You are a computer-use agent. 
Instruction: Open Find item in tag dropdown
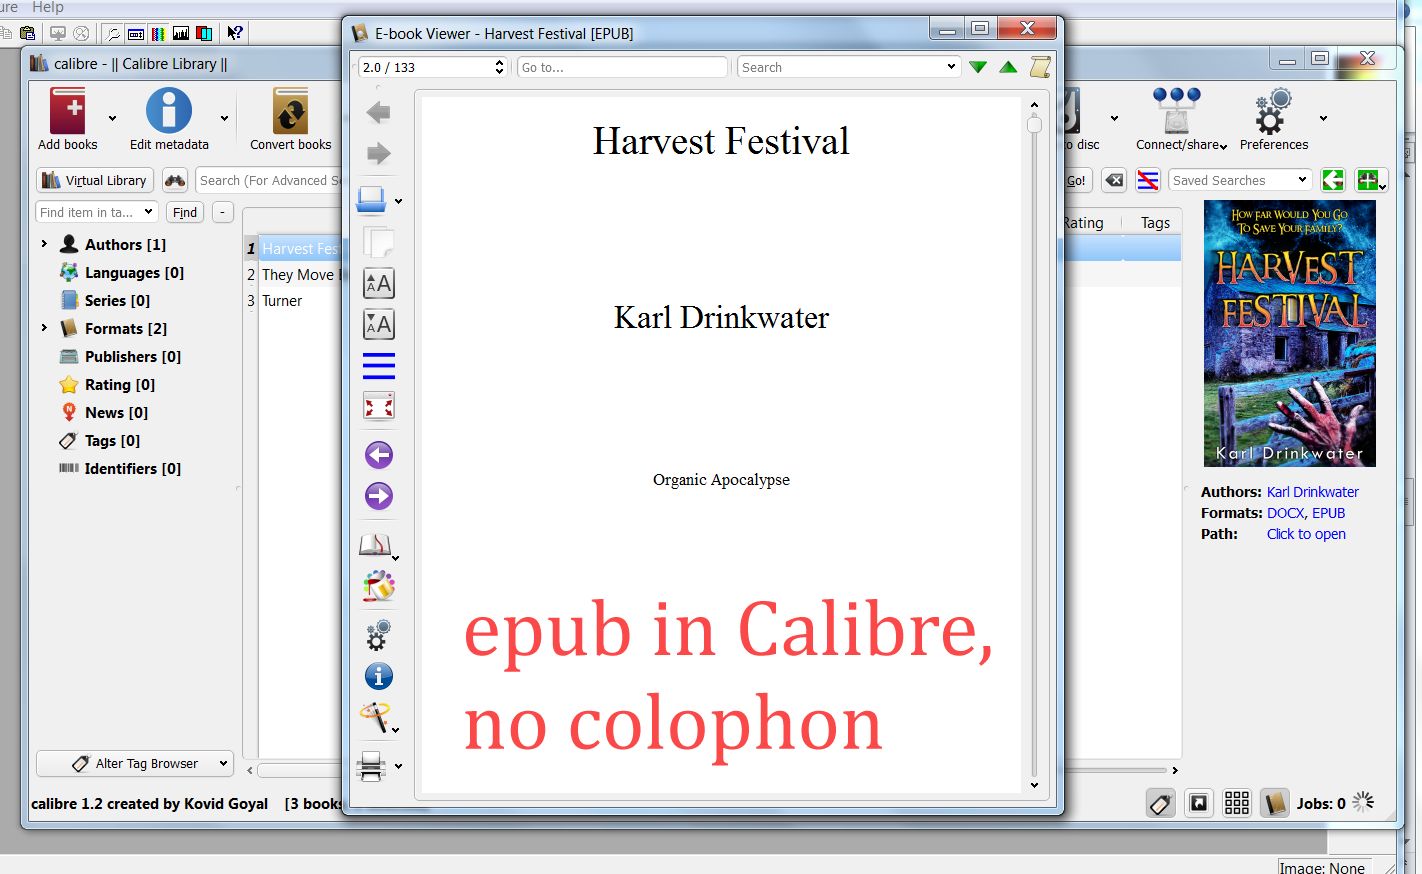(x=148, y=212)
